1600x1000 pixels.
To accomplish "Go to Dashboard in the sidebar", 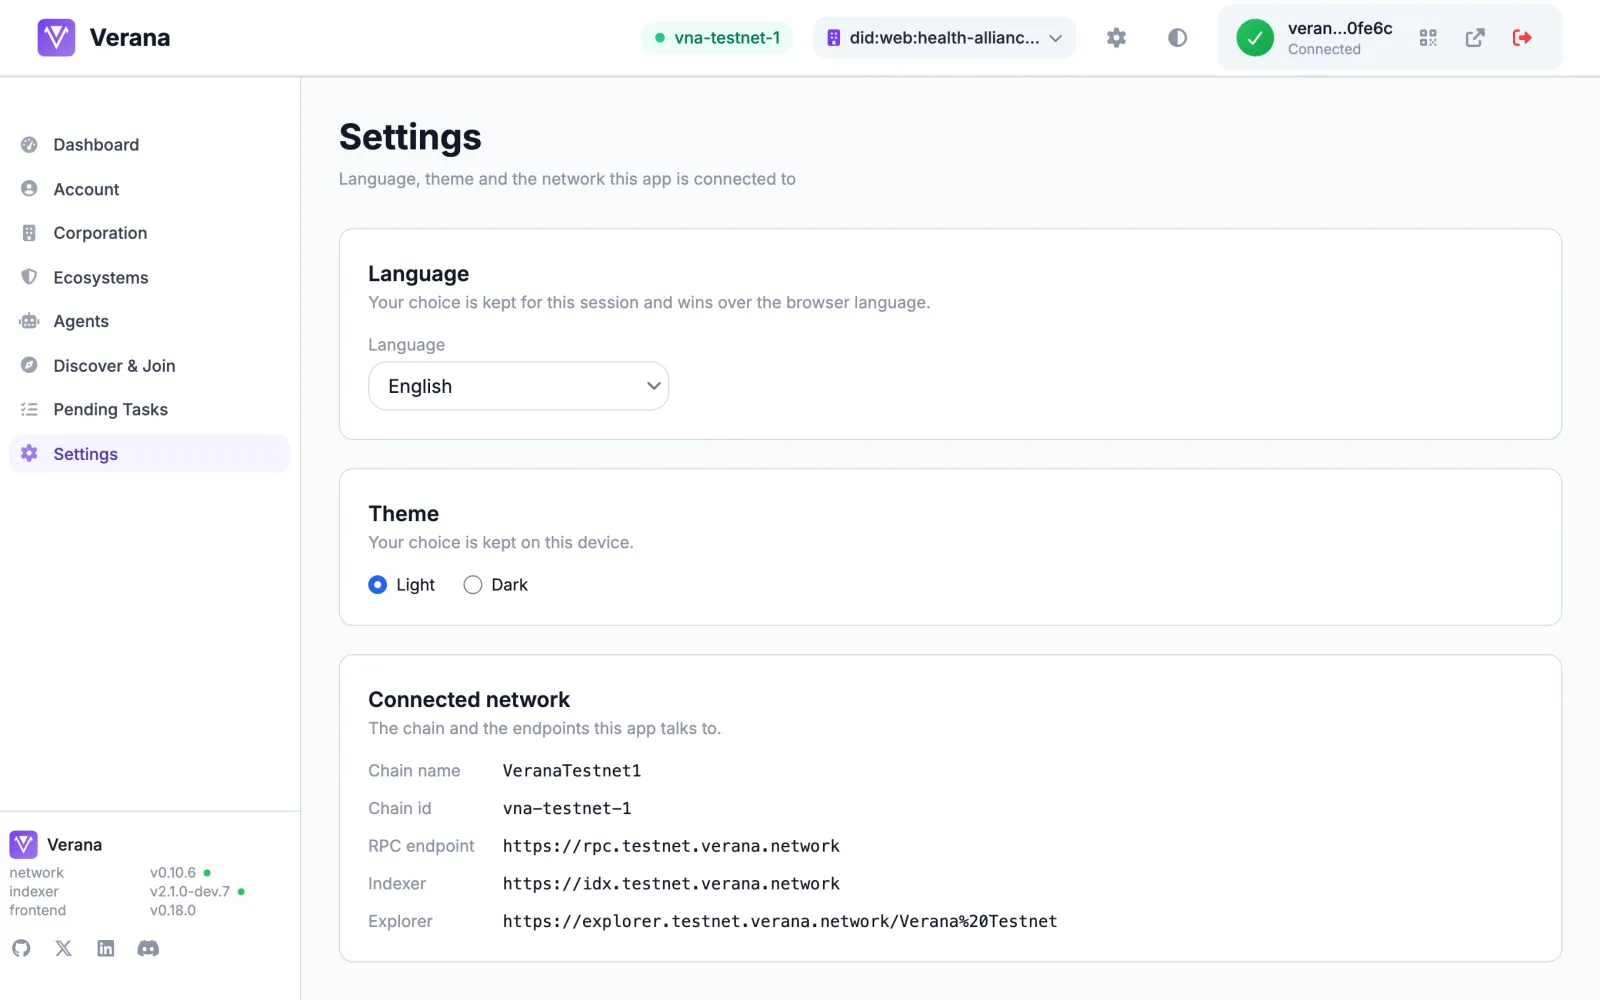I will pyautogui.click(x=150, y=145).
